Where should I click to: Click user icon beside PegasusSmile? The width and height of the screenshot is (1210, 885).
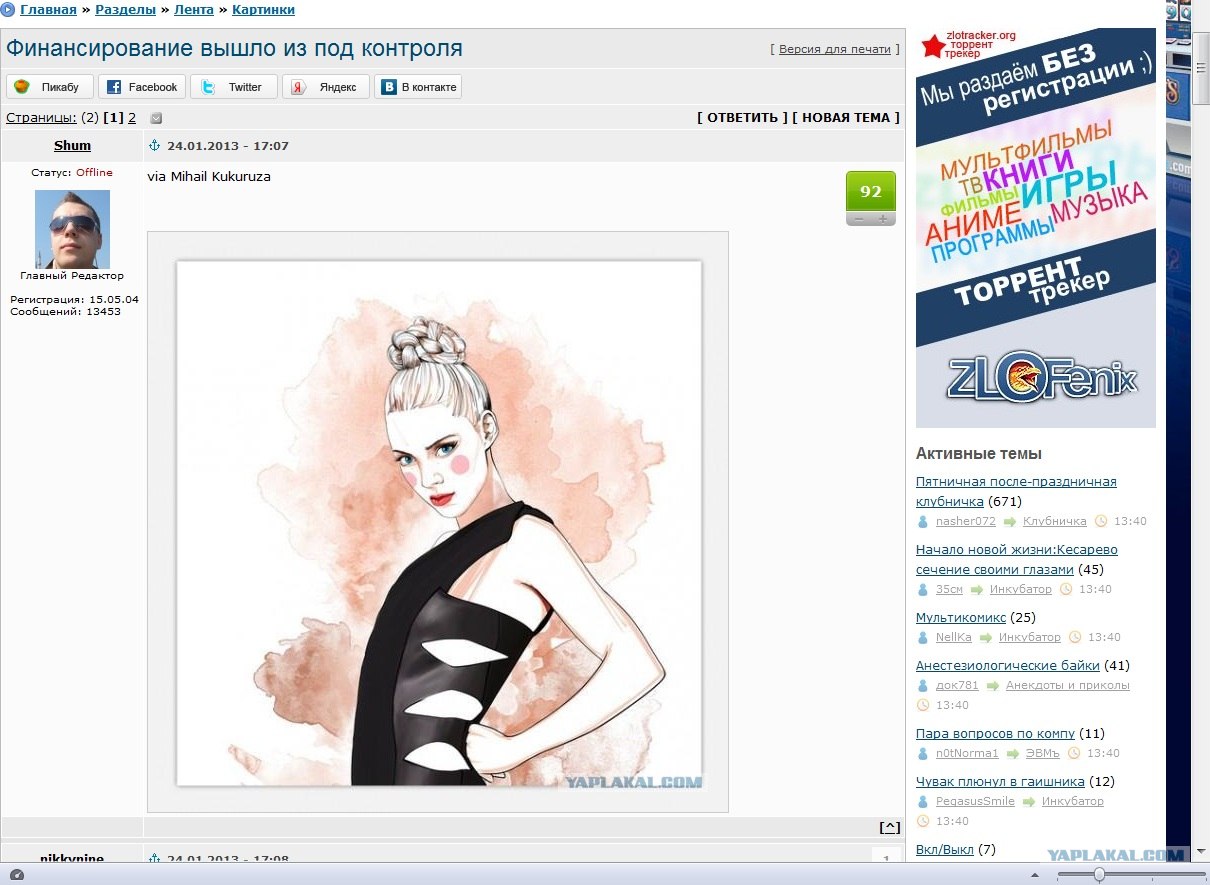pos(923,801)
